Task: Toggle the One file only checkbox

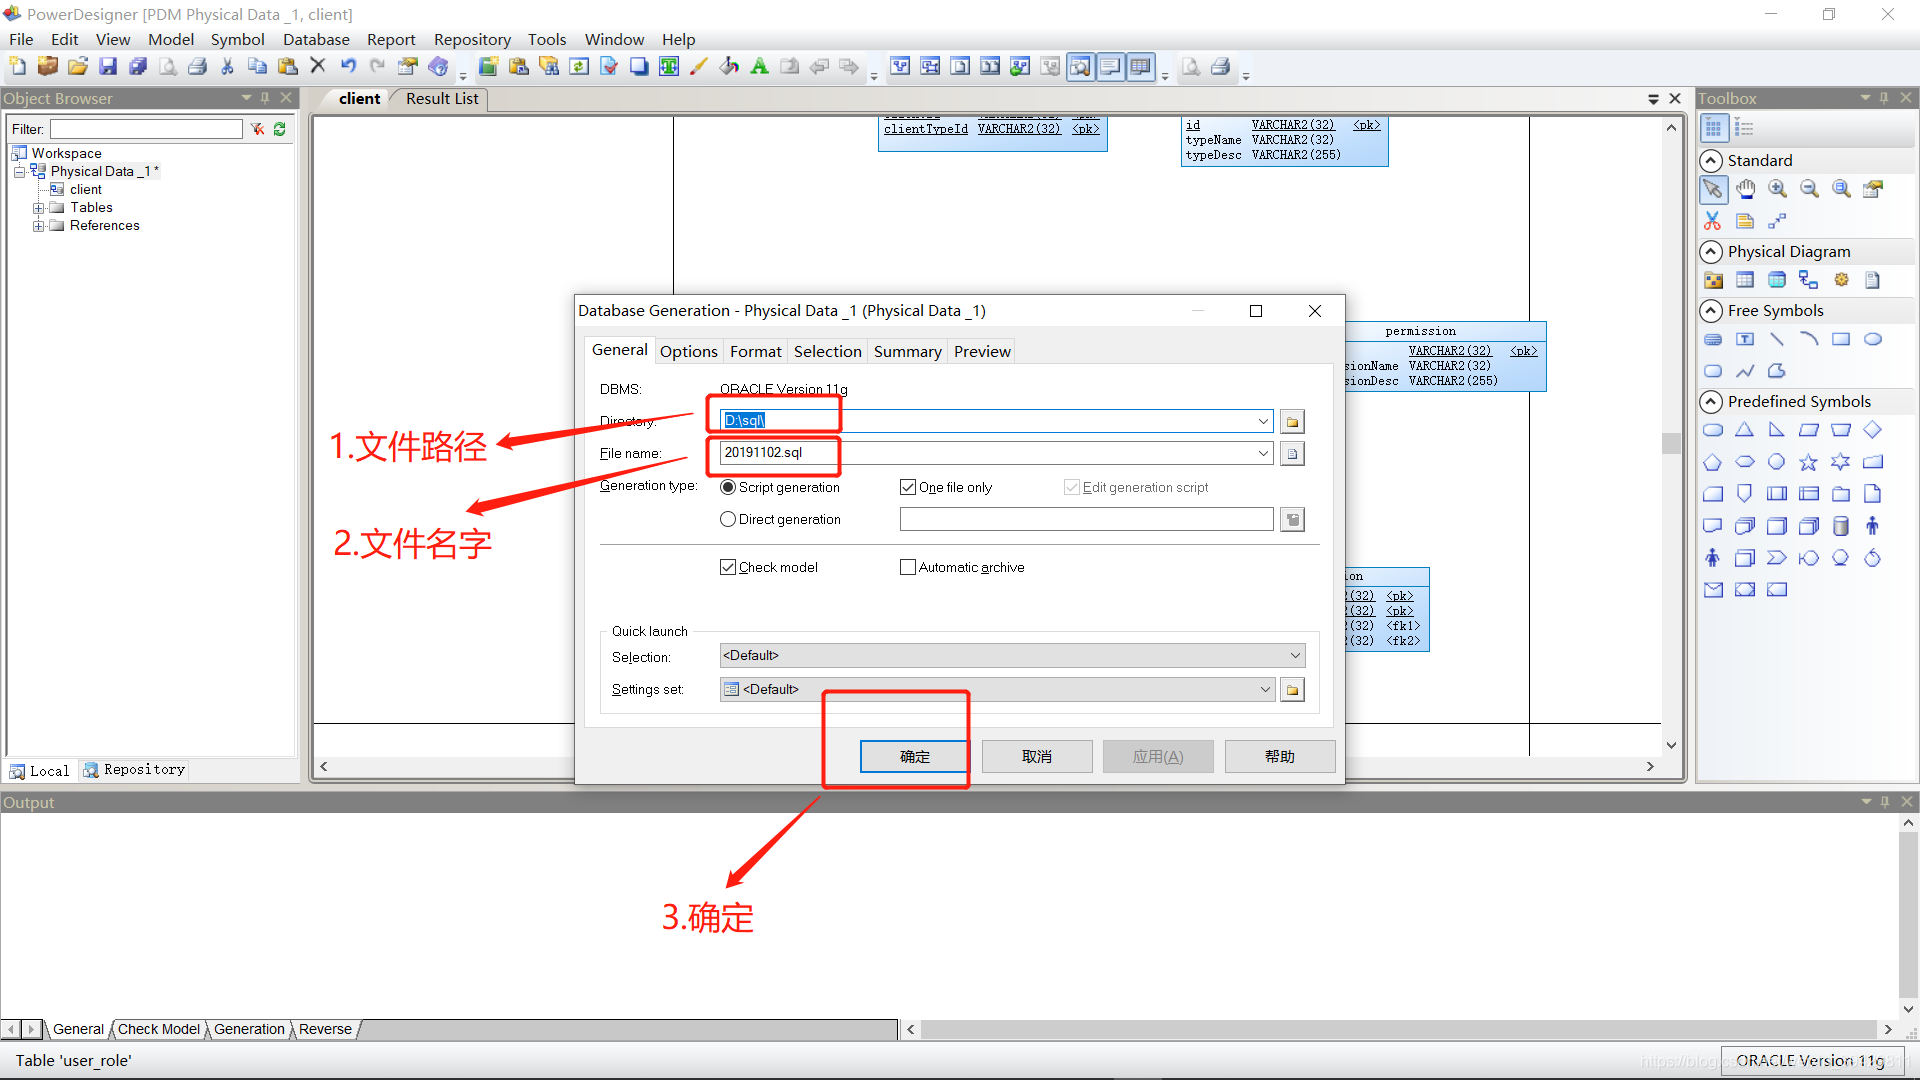Action: click(908, 487)
